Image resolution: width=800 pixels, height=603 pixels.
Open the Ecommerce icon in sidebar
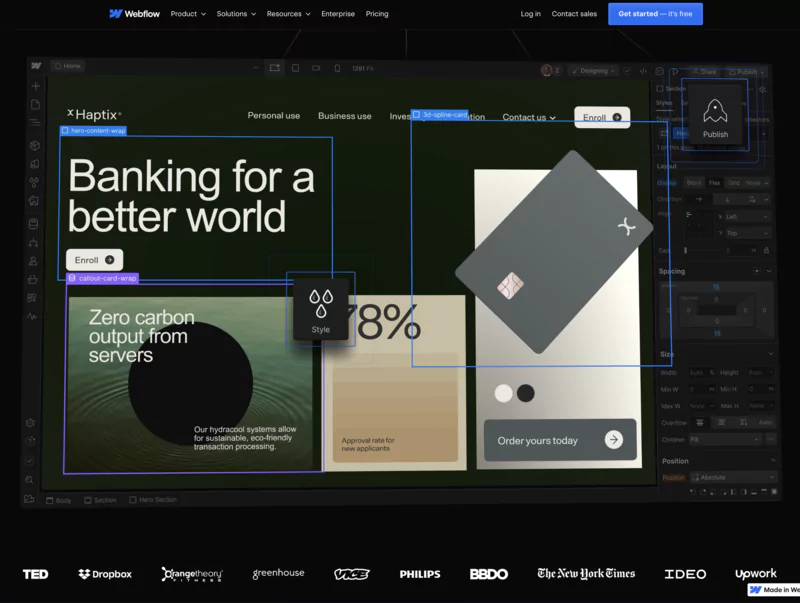tap(32, 279)
